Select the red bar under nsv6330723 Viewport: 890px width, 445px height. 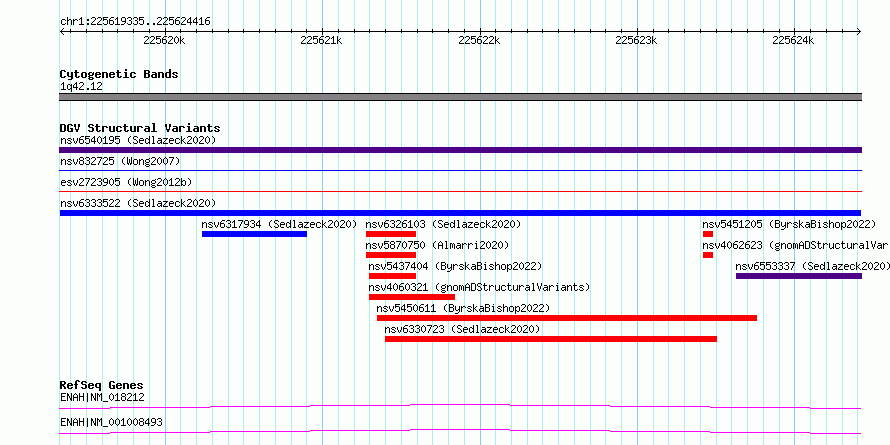[x=551, y=339]
